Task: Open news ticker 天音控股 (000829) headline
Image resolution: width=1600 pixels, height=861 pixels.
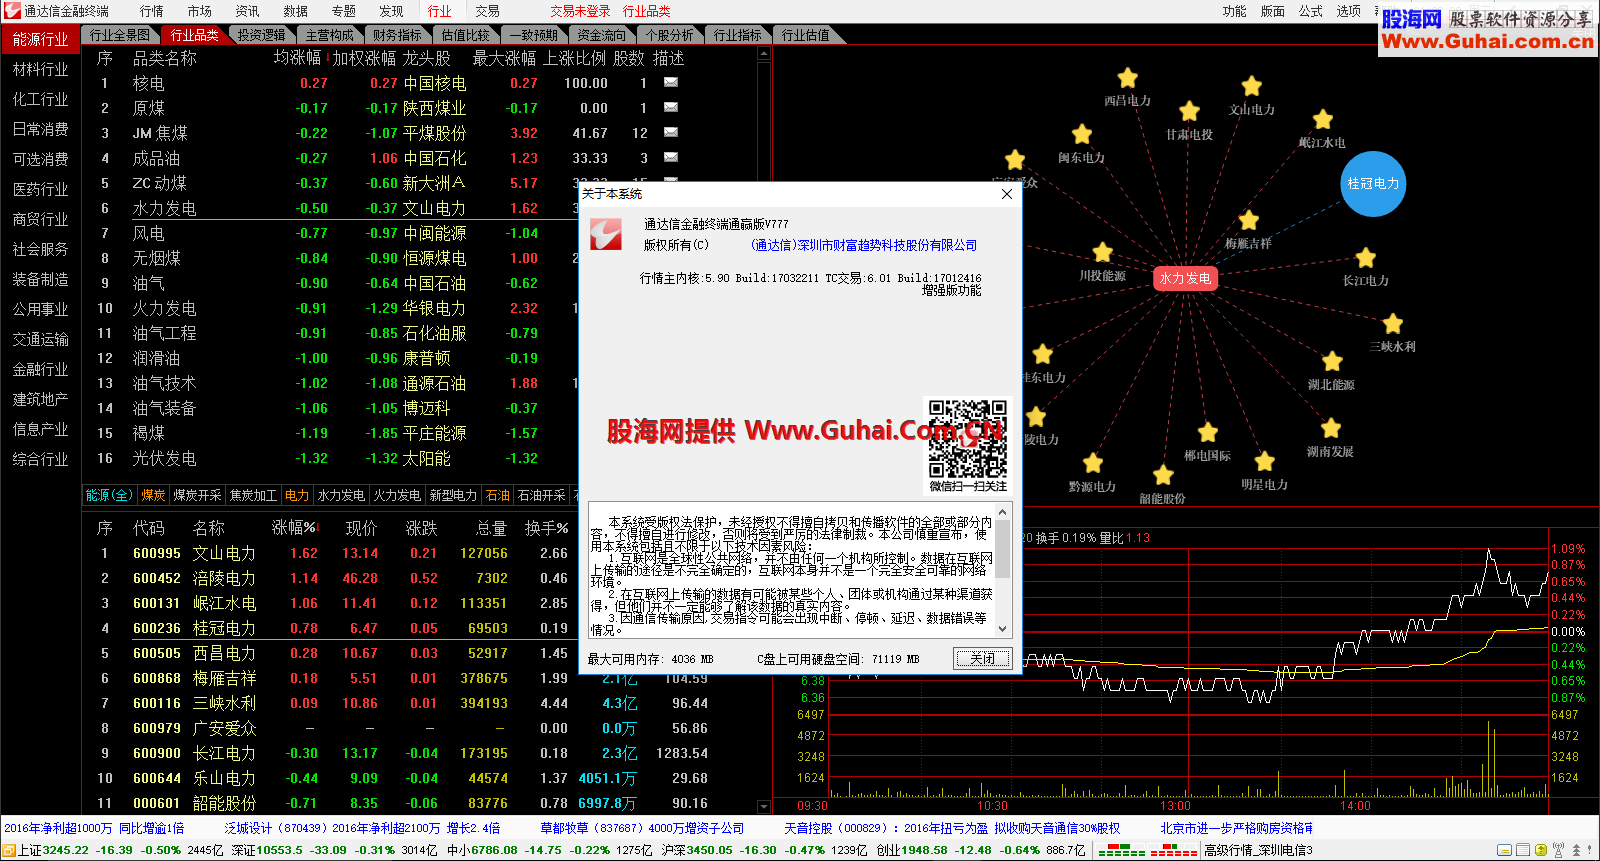Action: click(952, 828)
